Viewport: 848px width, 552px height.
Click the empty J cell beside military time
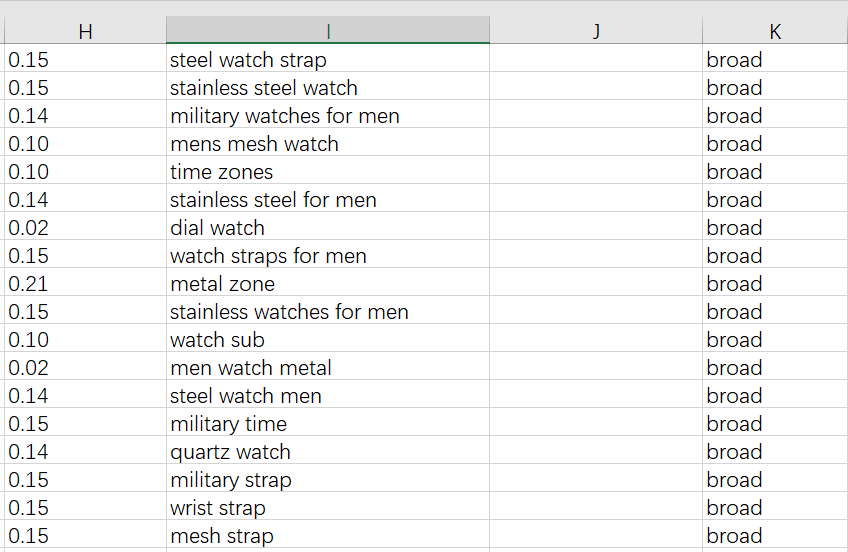click(x=596, y=424)
